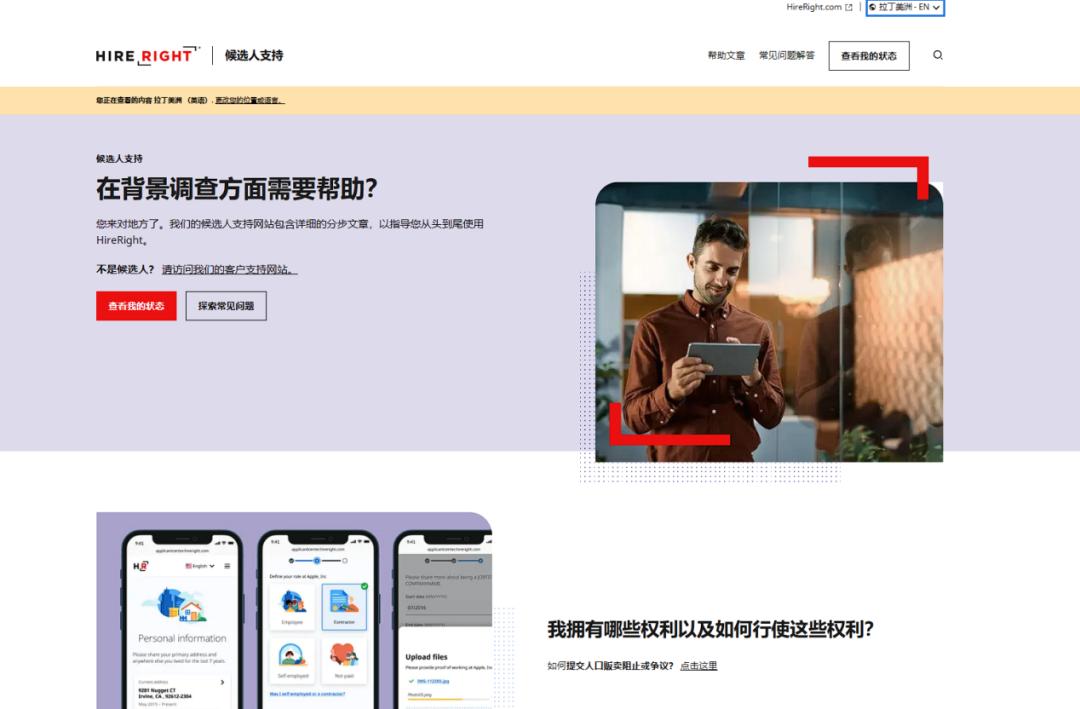The height and width of the screenshot is (709, 1080).
Task: Click the hamburger menu icon in phone mockup
Action: pyautogui.click(x=227, y=566)
